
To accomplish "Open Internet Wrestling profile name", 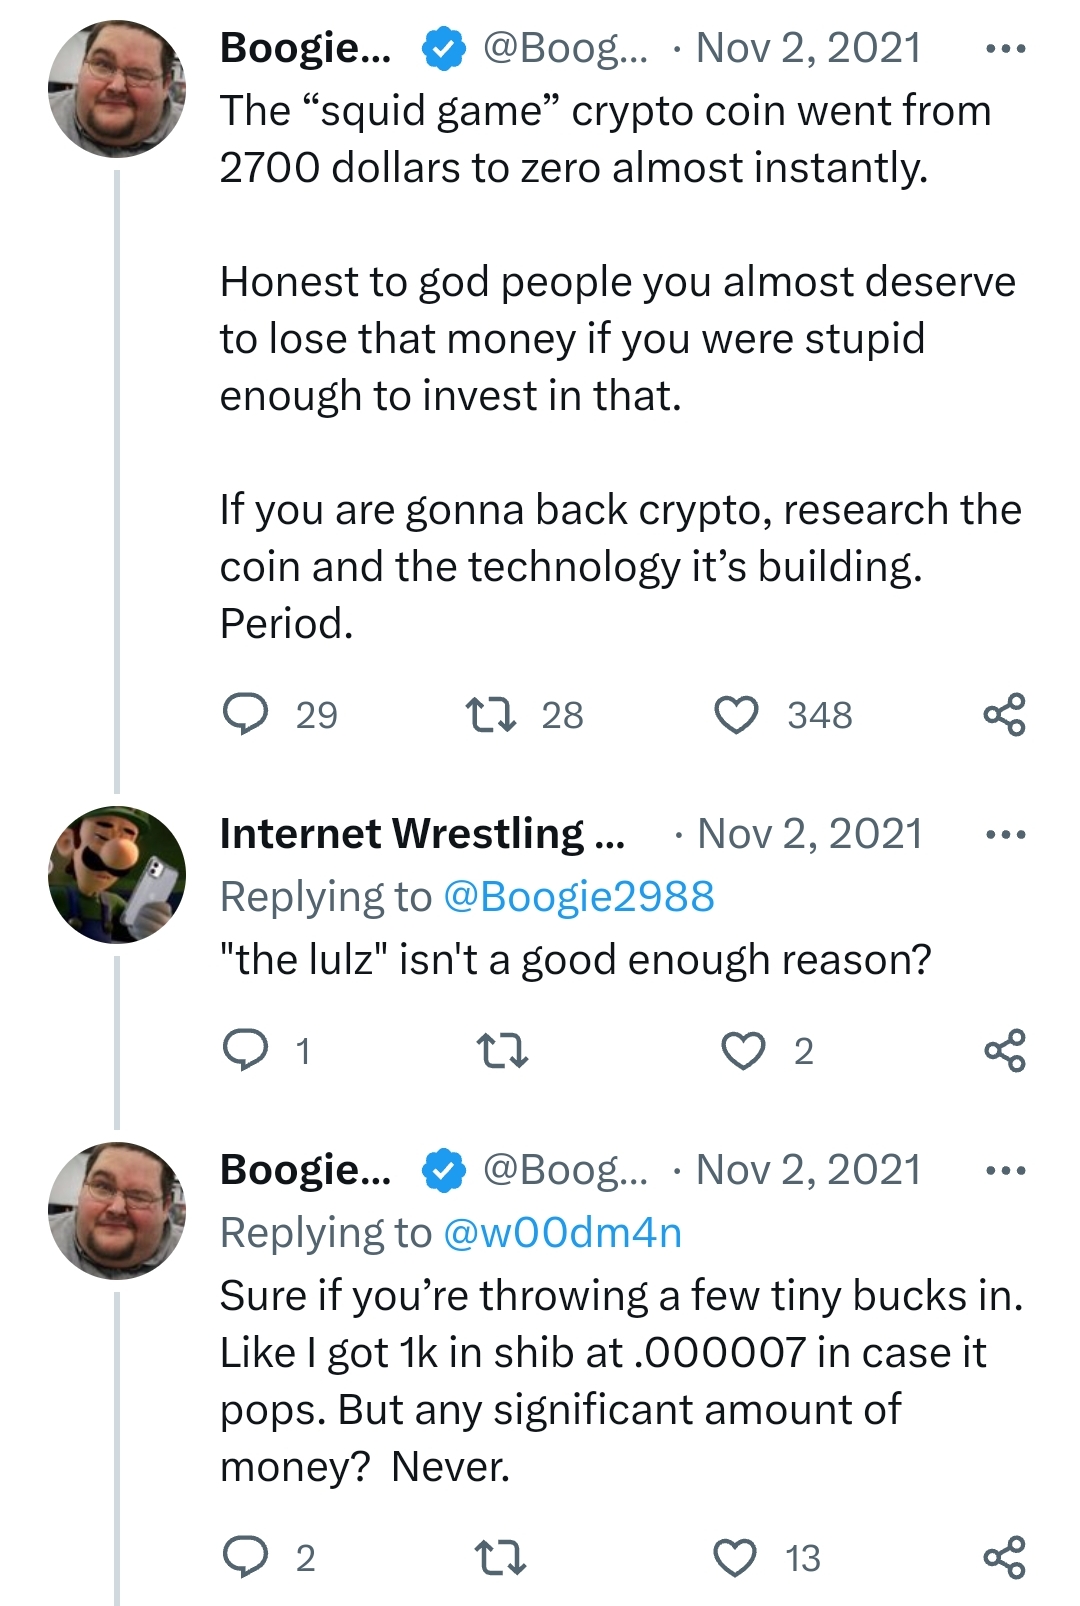I will 422,834.
